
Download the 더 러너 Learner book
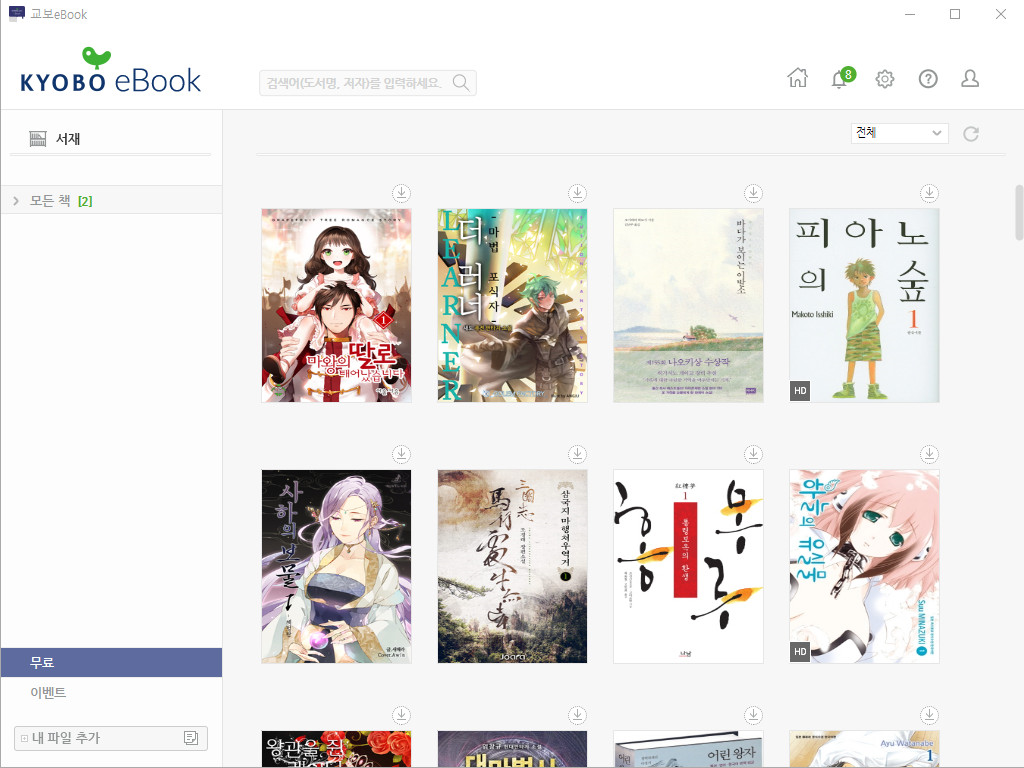coord(577,193)
